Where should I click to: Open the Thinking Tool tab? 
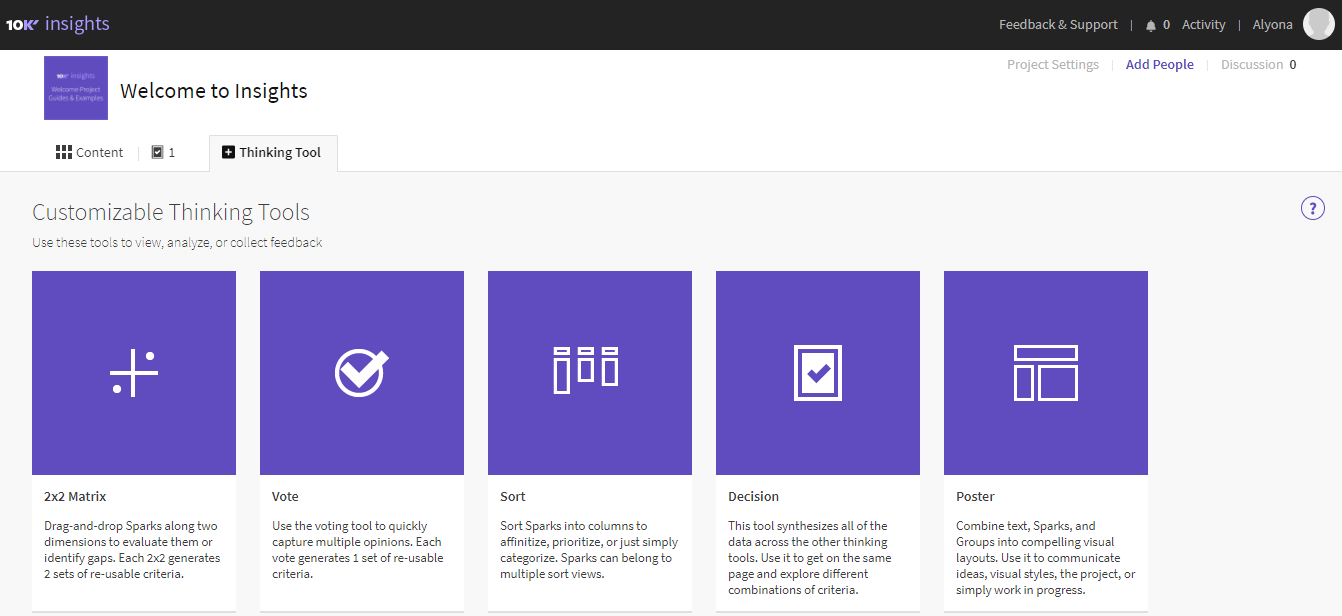click(x=273, y=153)
